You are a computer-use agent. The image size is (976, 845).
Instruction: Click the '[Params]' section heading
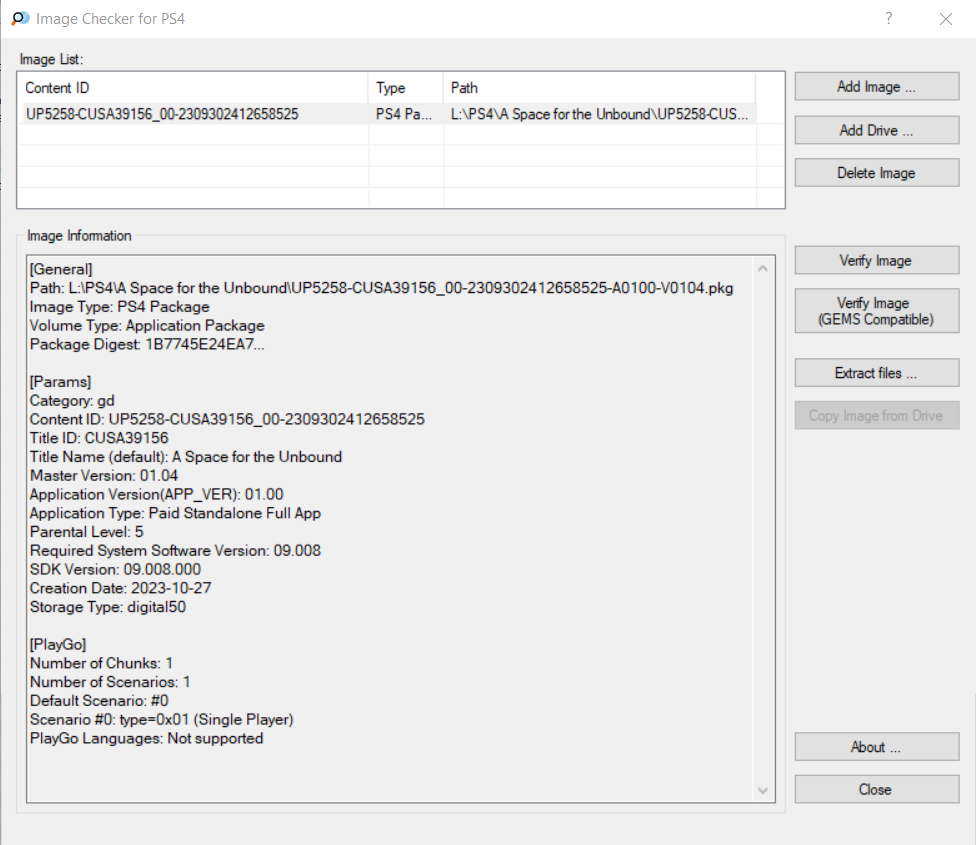point(60,381)
